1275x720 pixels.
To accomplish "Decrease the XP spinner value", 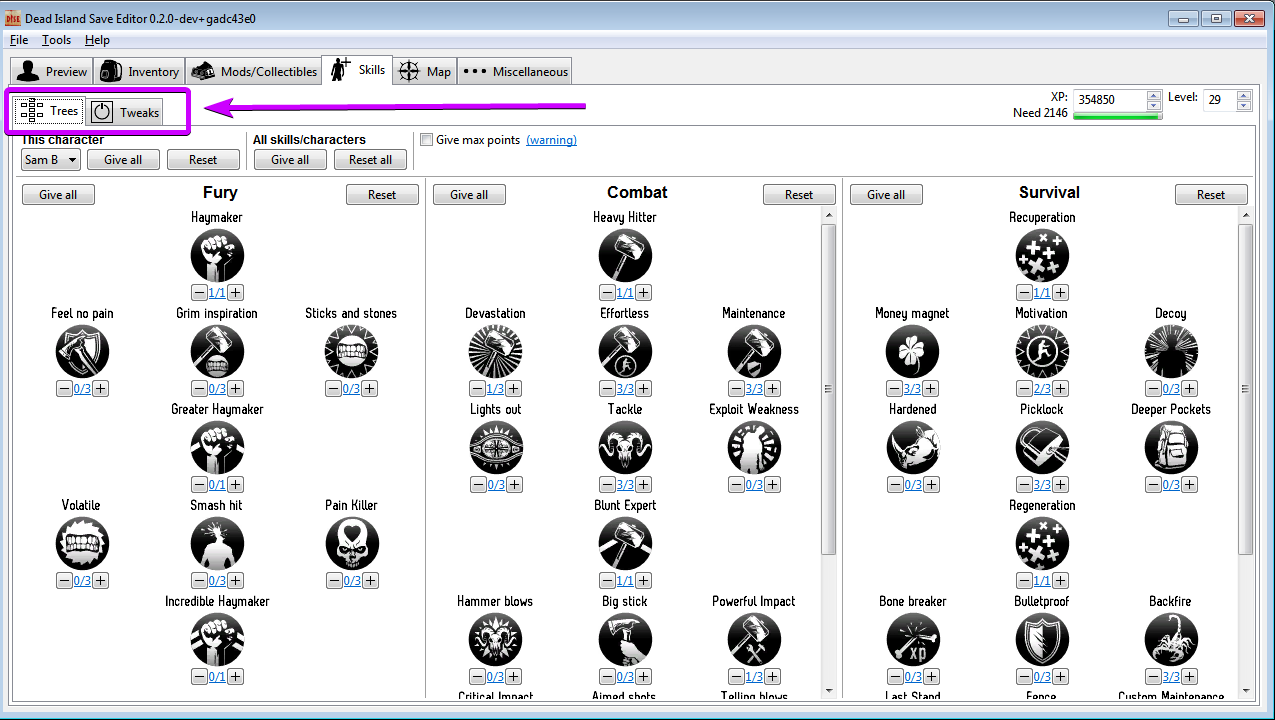I will pos(1154,105).
